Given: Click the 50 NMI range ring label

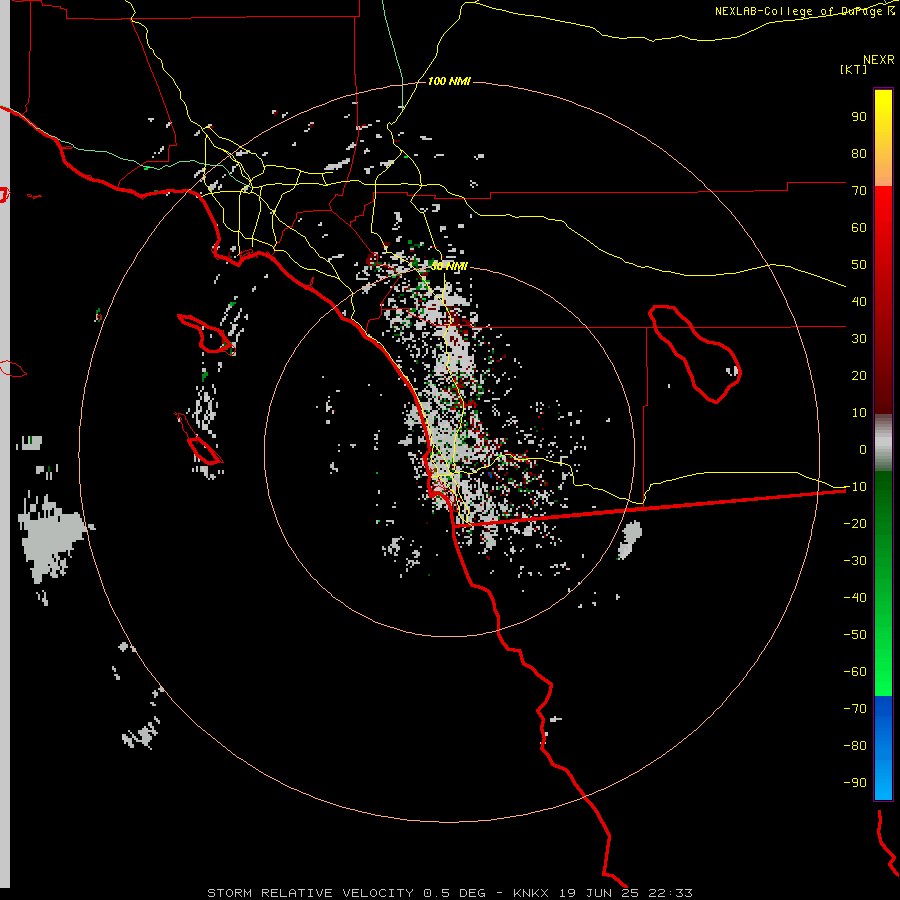Looking at the screenshot, I should [x=449, y=266].
